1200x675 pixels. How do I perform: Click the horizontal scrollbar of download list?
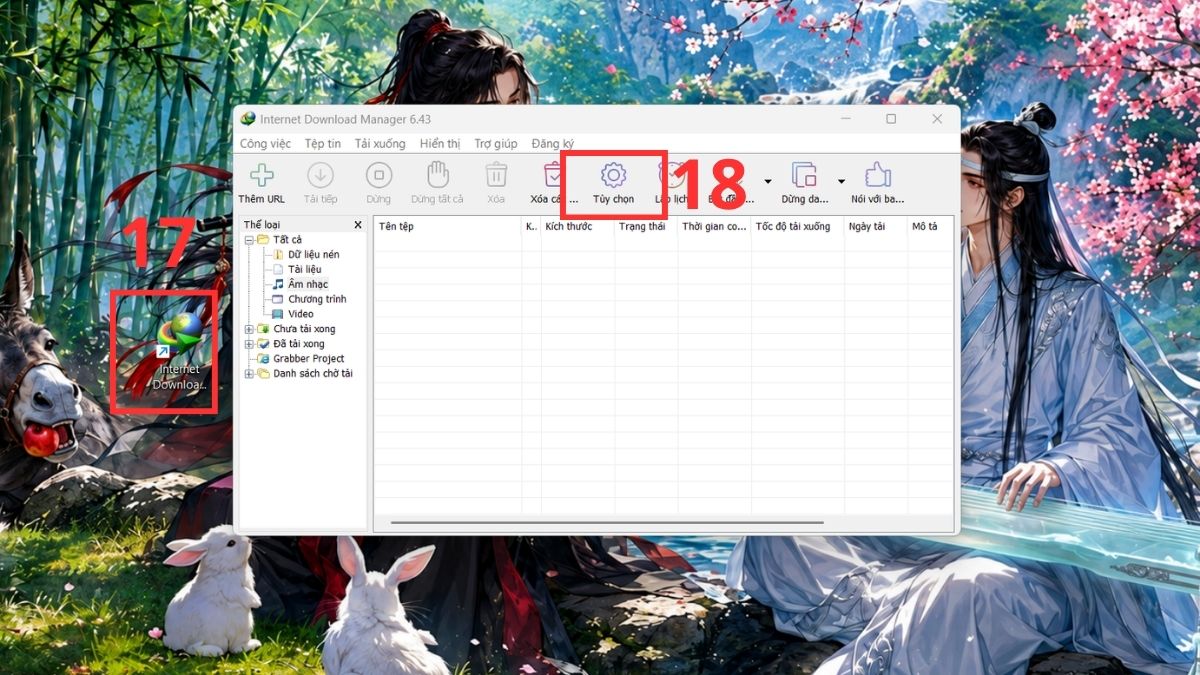607,523
